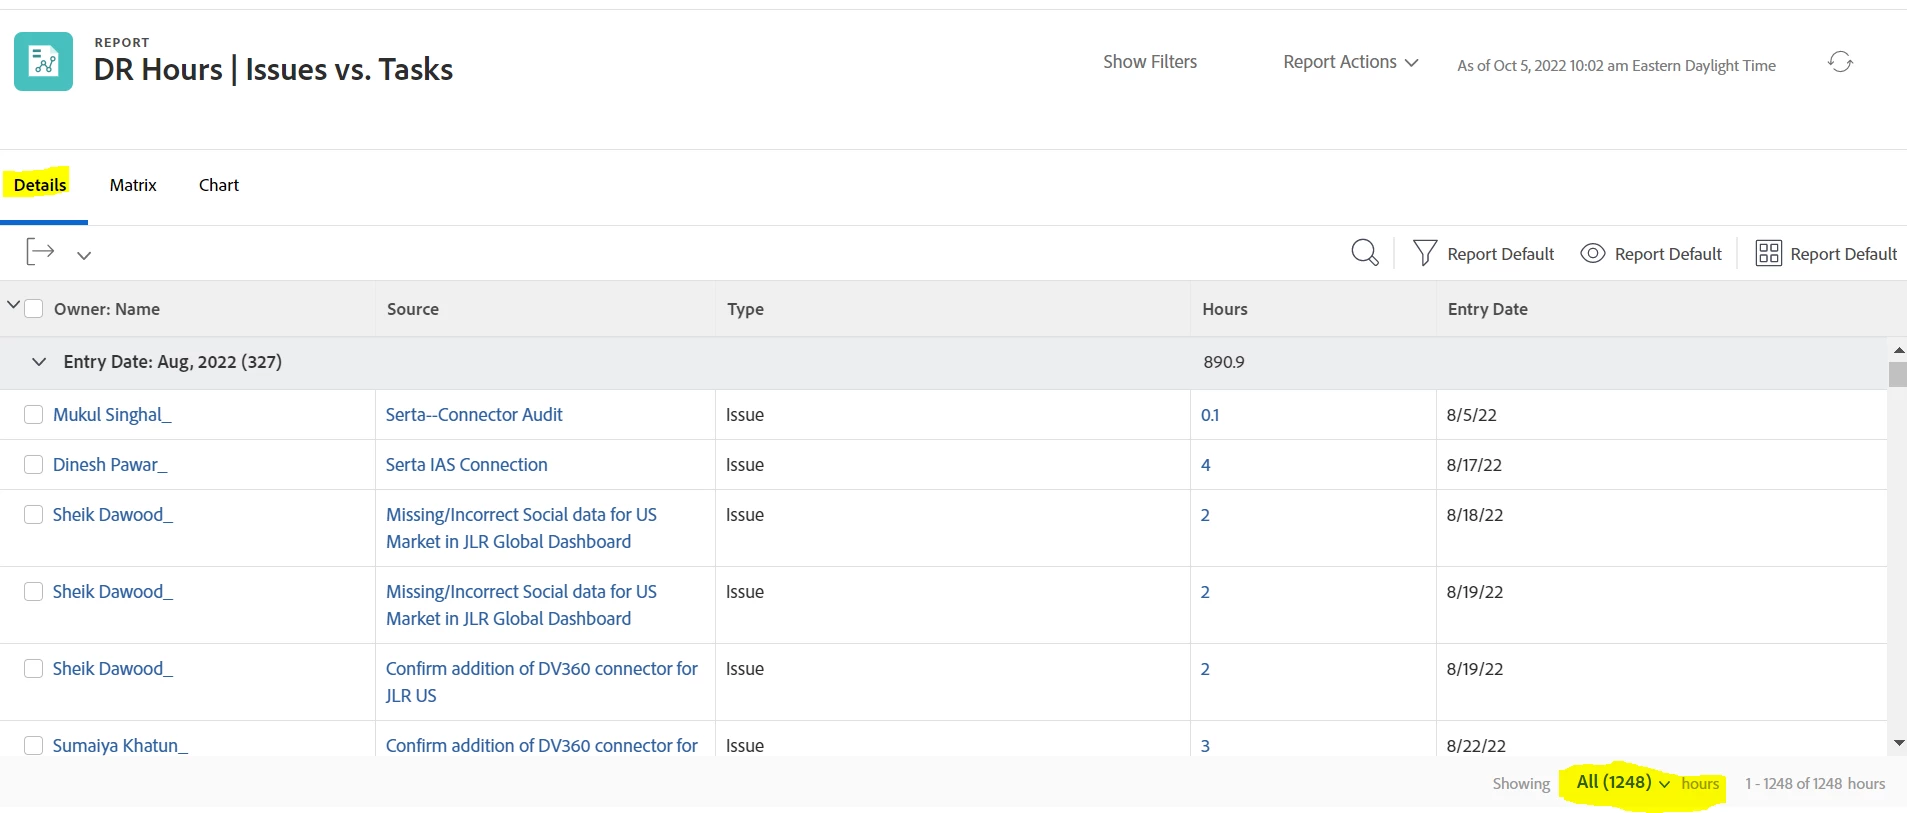Collapse the Entry Date: Aug, 2022 group
This screenshot has width=1907, height=813.
point(39,362)
